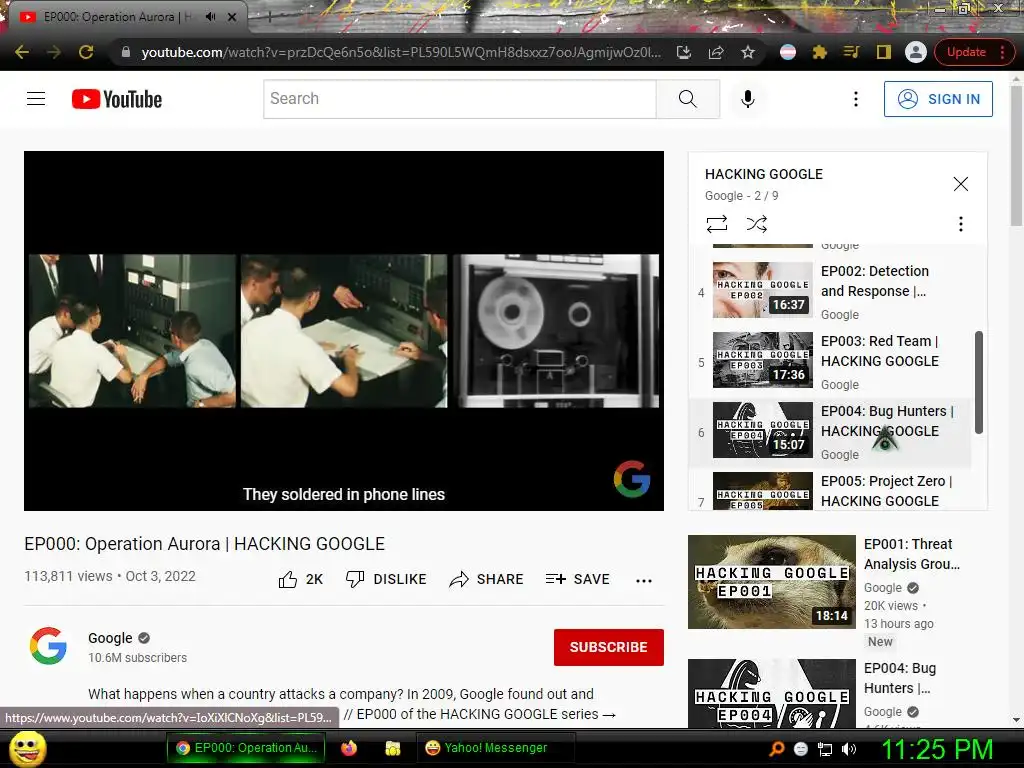Click the SIGN IN button
1024x768 pixels.
pos(938,99)
